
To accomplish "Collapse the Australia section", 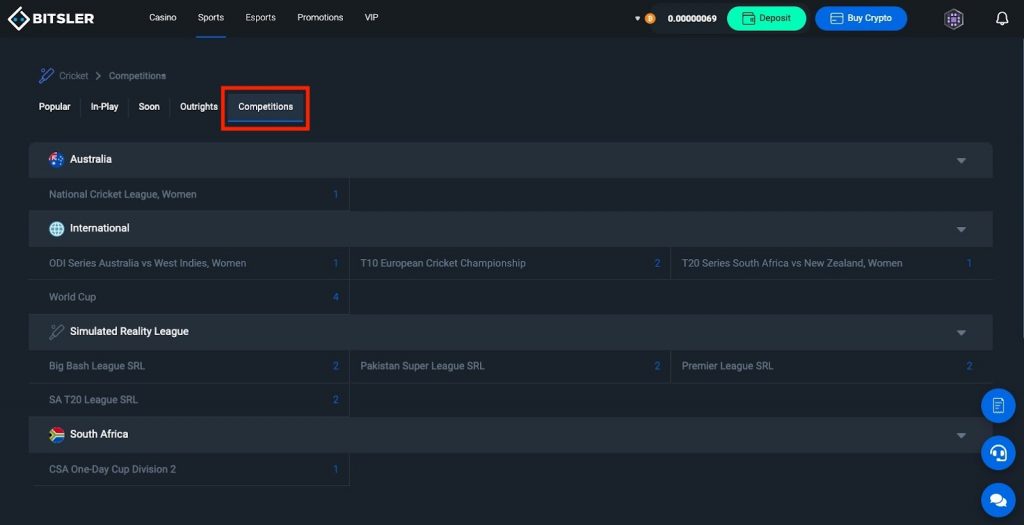I will pos(961,160).
